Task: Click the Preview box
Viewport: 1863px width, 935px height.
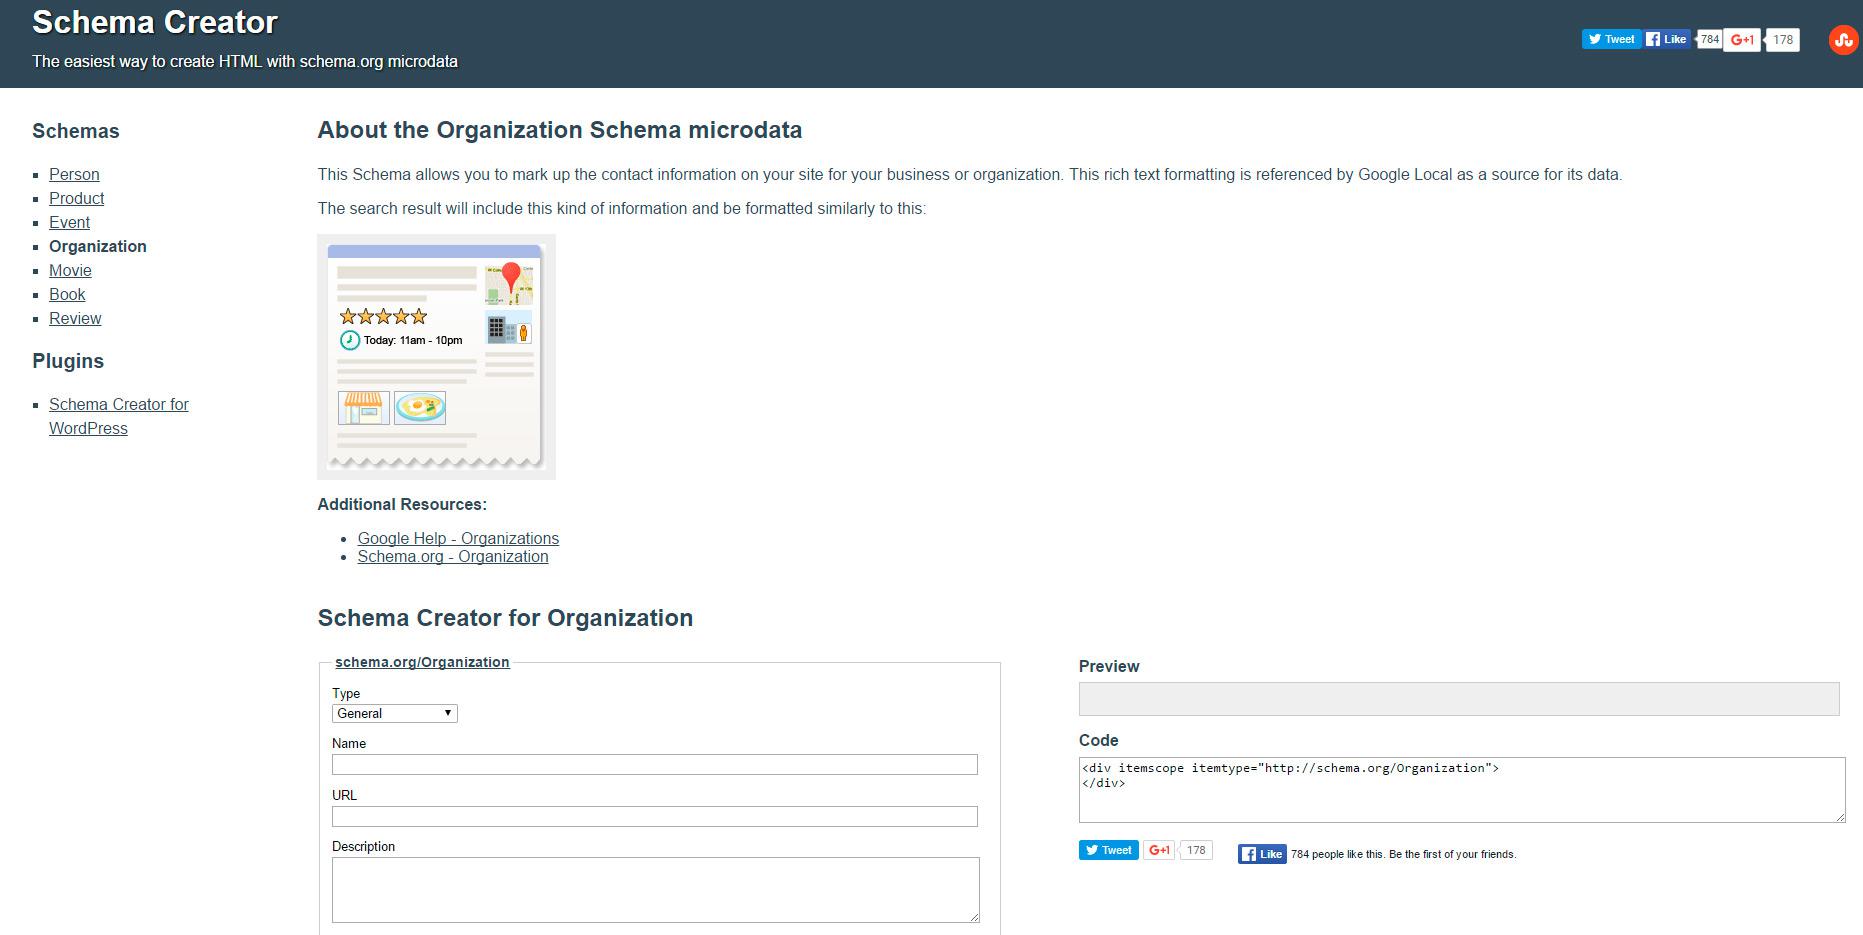Action: pos(1459,699)
